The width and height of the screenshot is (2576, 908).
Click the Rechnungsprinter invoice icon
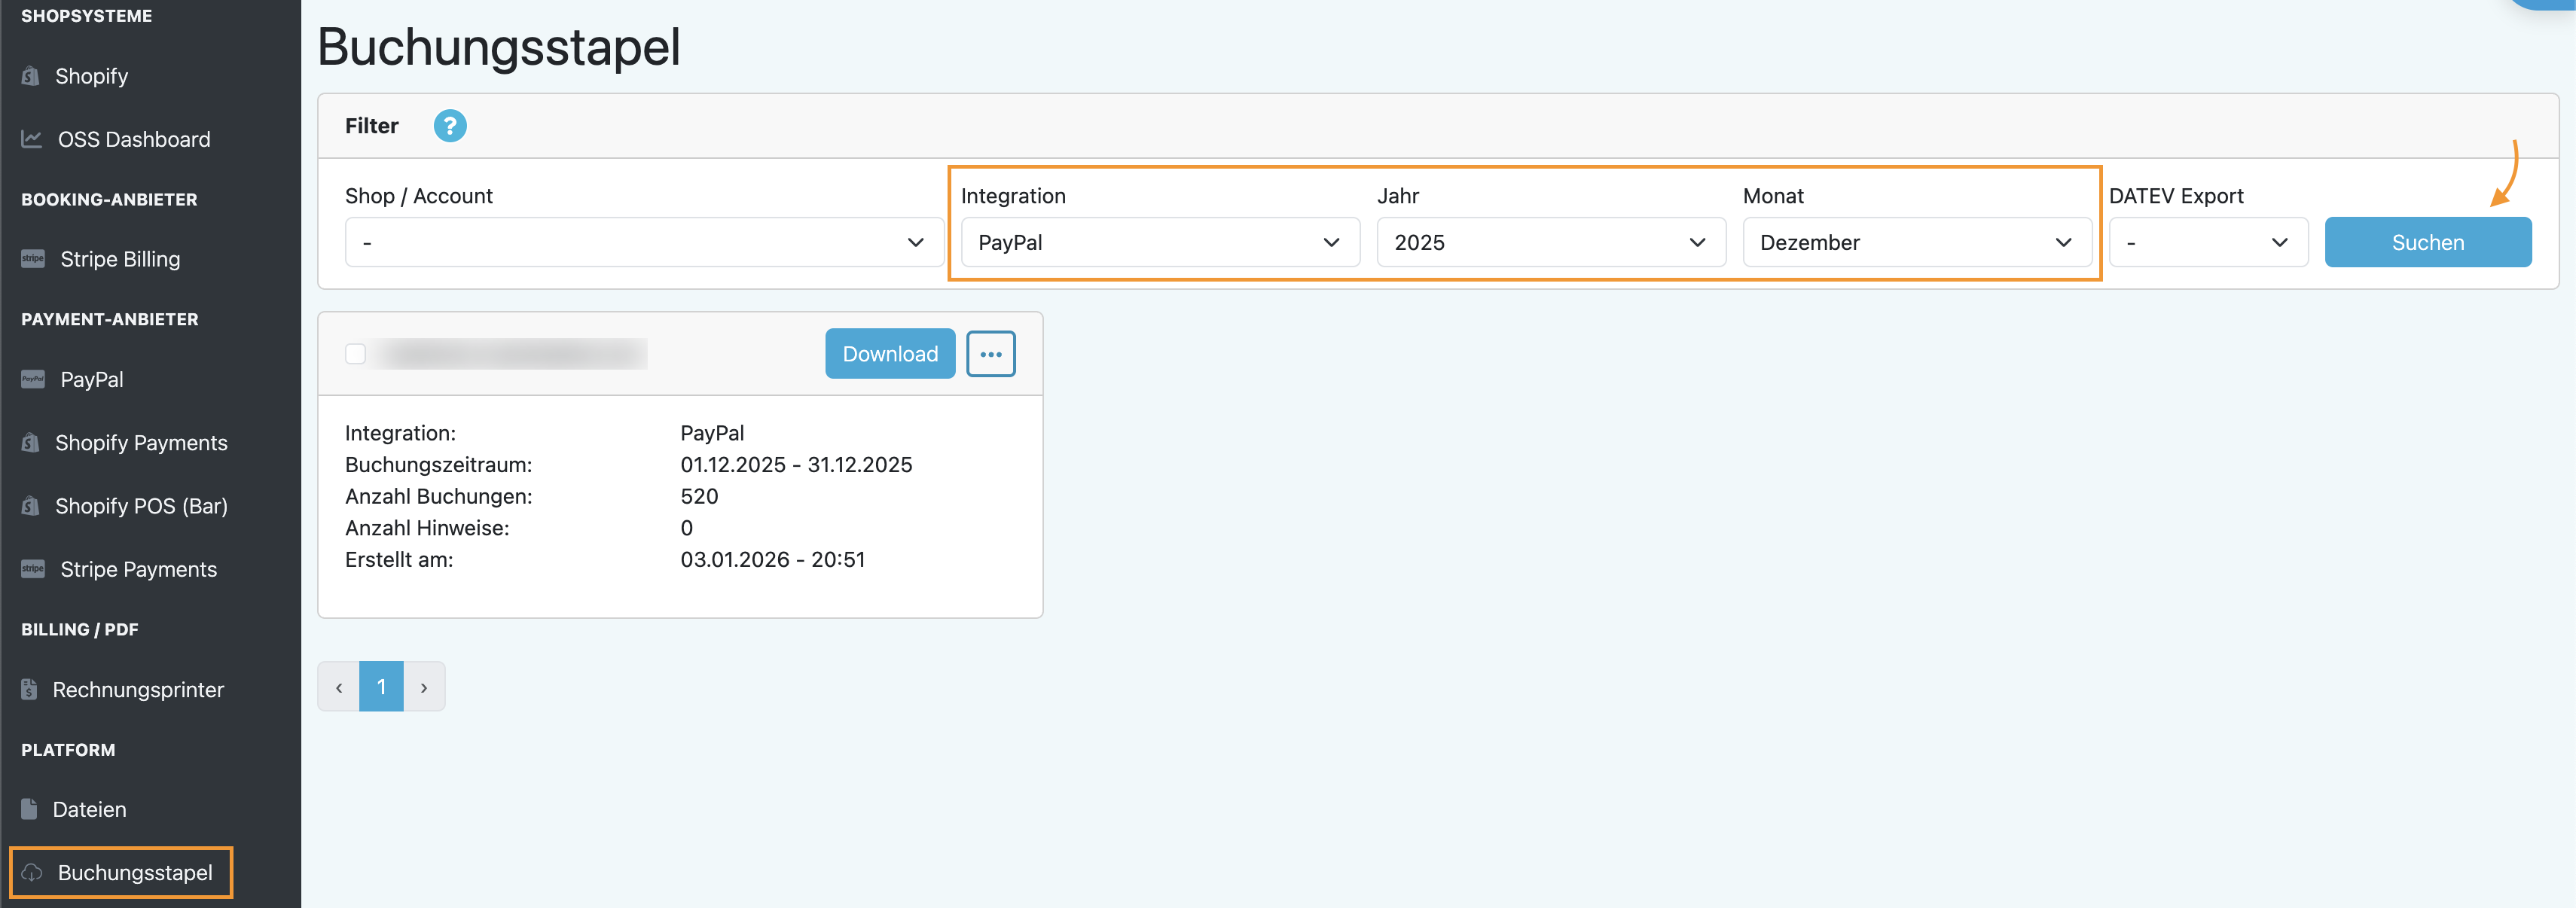point(30,689)
